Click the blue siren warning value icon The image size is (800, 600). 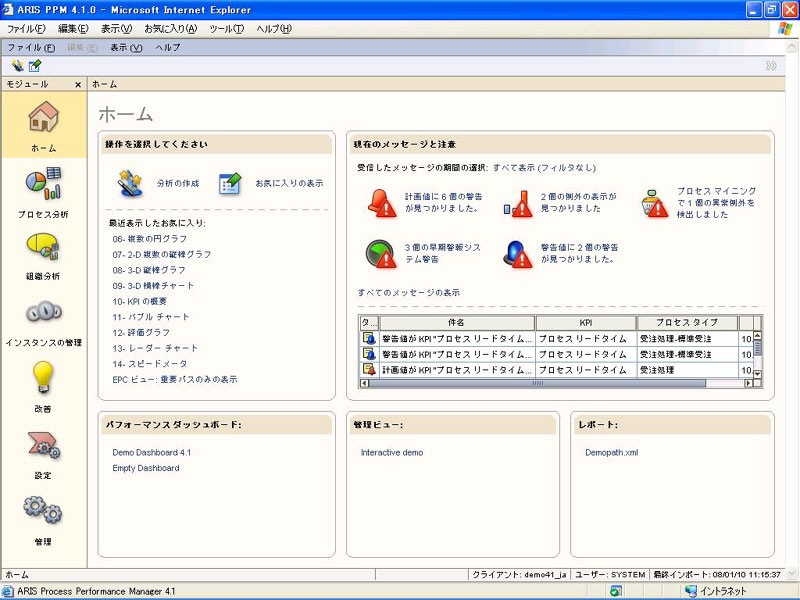(x=517, y=254)
